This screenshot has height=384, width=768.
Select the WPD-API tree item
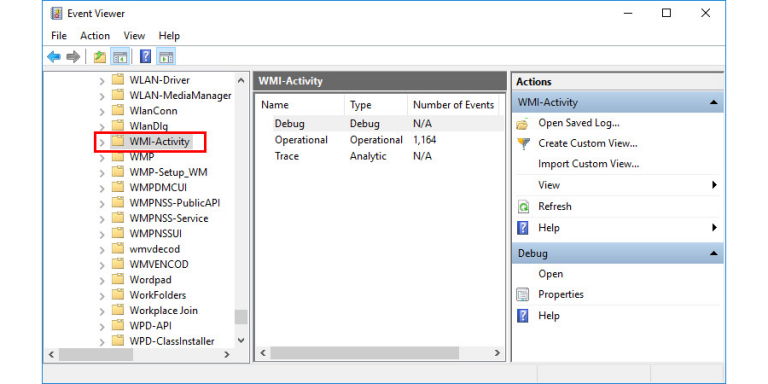click(x=150, y=326)
